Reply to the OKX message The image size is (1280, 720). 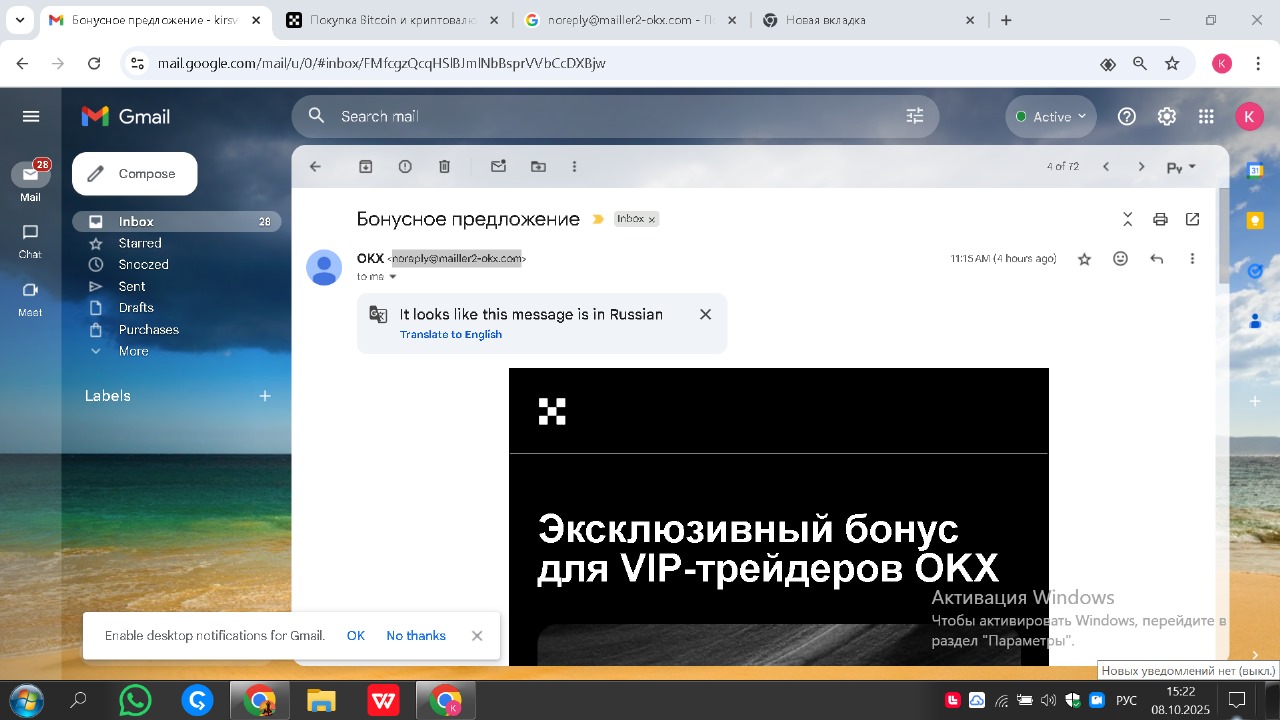[x=1157, y=259]
